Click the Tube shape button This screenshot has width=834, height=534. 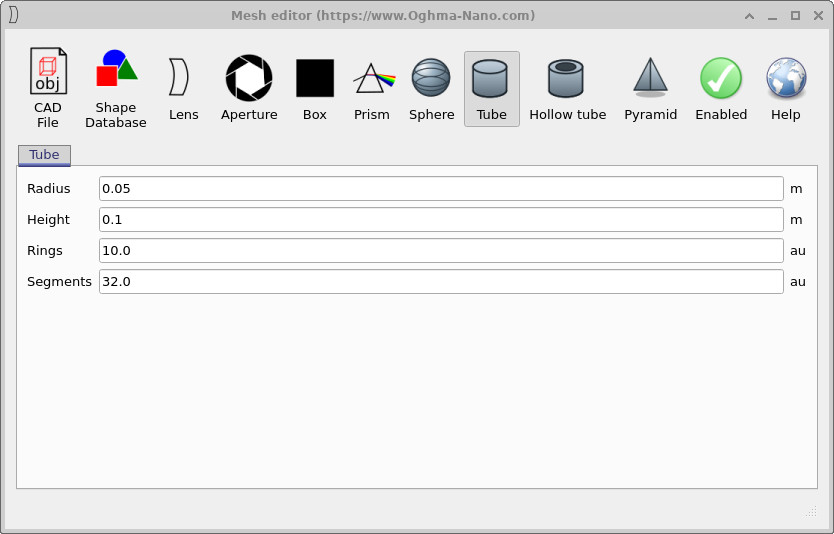[491, 88]
